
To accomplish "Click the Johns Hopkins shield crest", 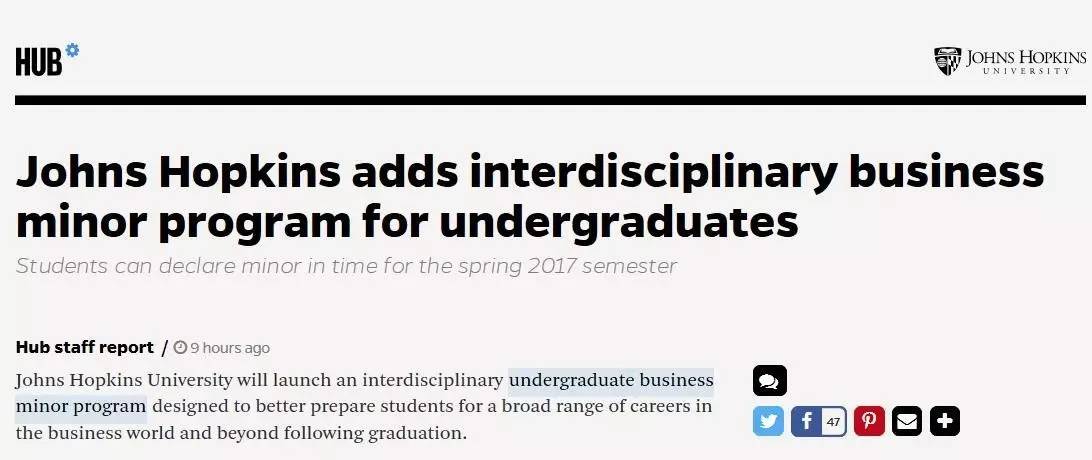I will (x=947, y=61).
